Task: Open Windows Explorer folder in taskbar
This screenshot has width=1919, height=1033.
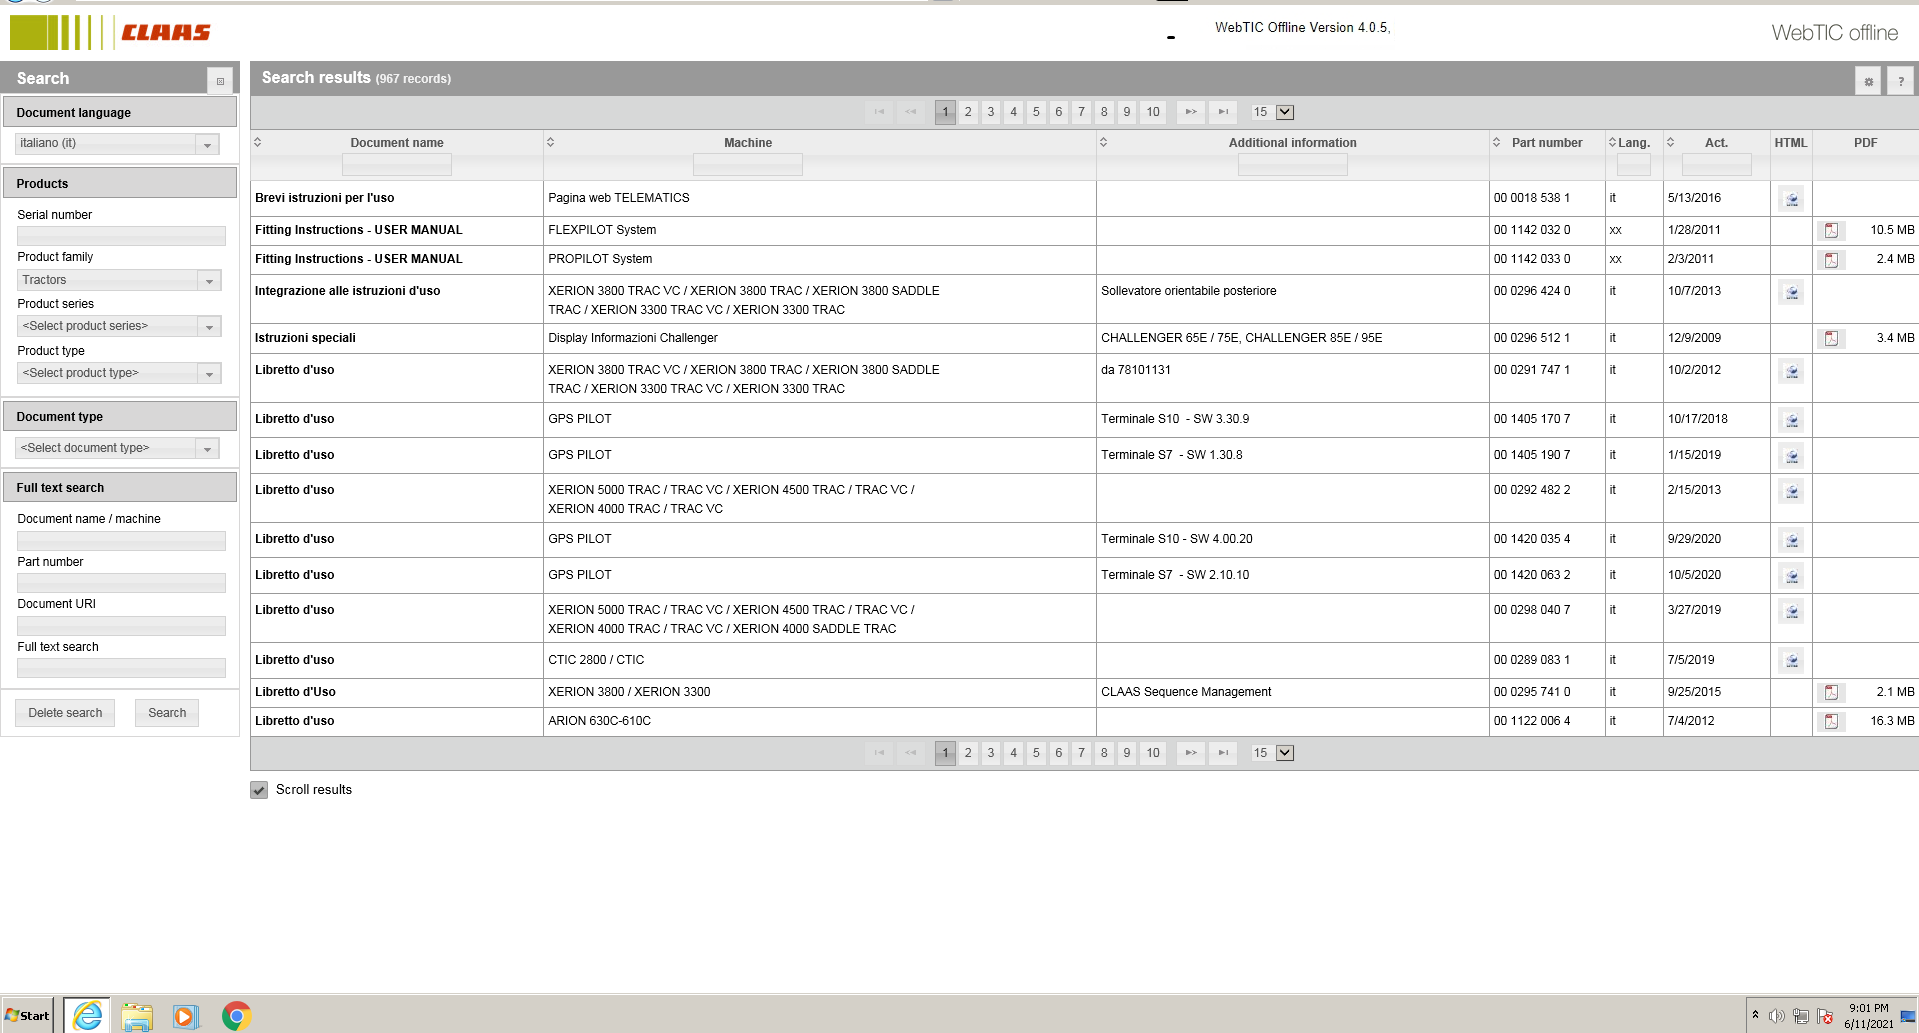Action: (137, 1017)
